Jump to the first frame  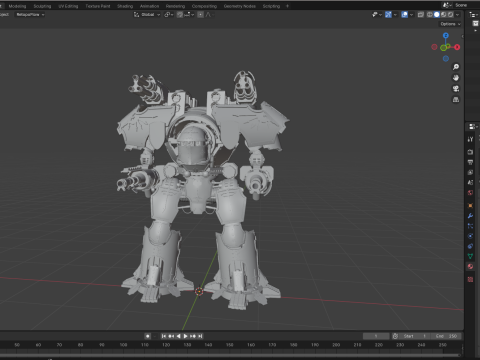click(x=164, y=336)
